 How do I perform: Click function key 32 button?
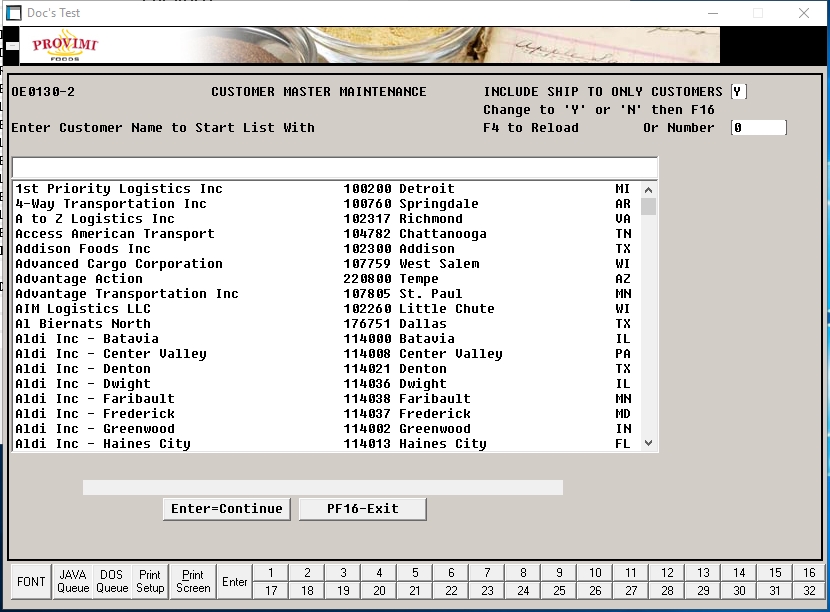(x=809, y=590)
